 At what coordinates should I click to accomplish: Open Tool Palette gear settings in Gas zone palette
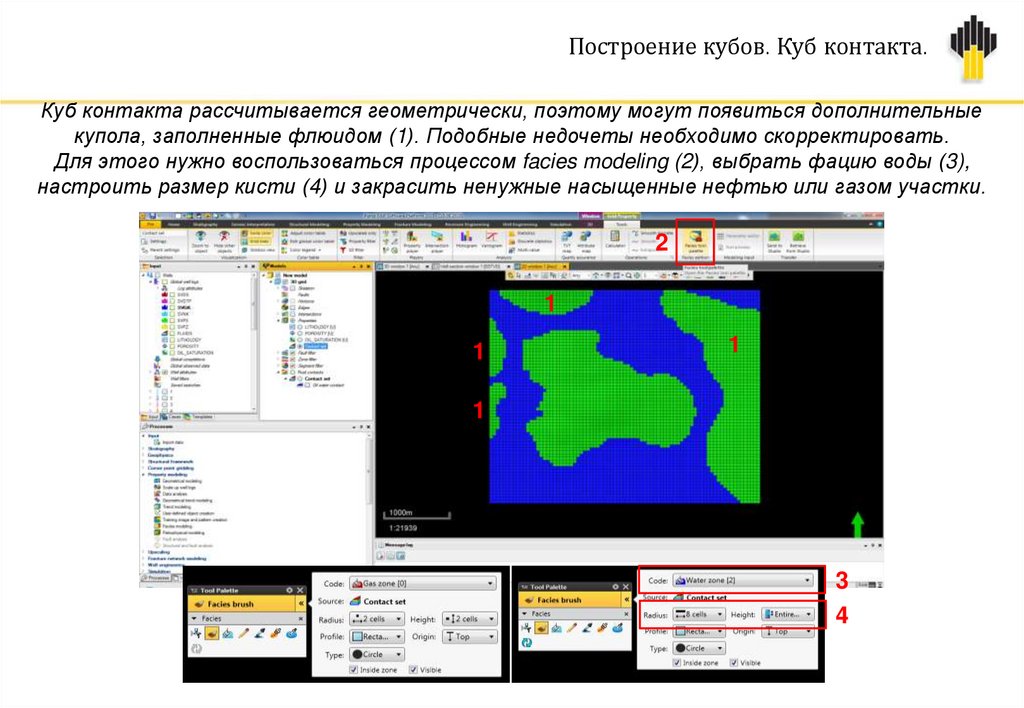click(x=289, y=590)
